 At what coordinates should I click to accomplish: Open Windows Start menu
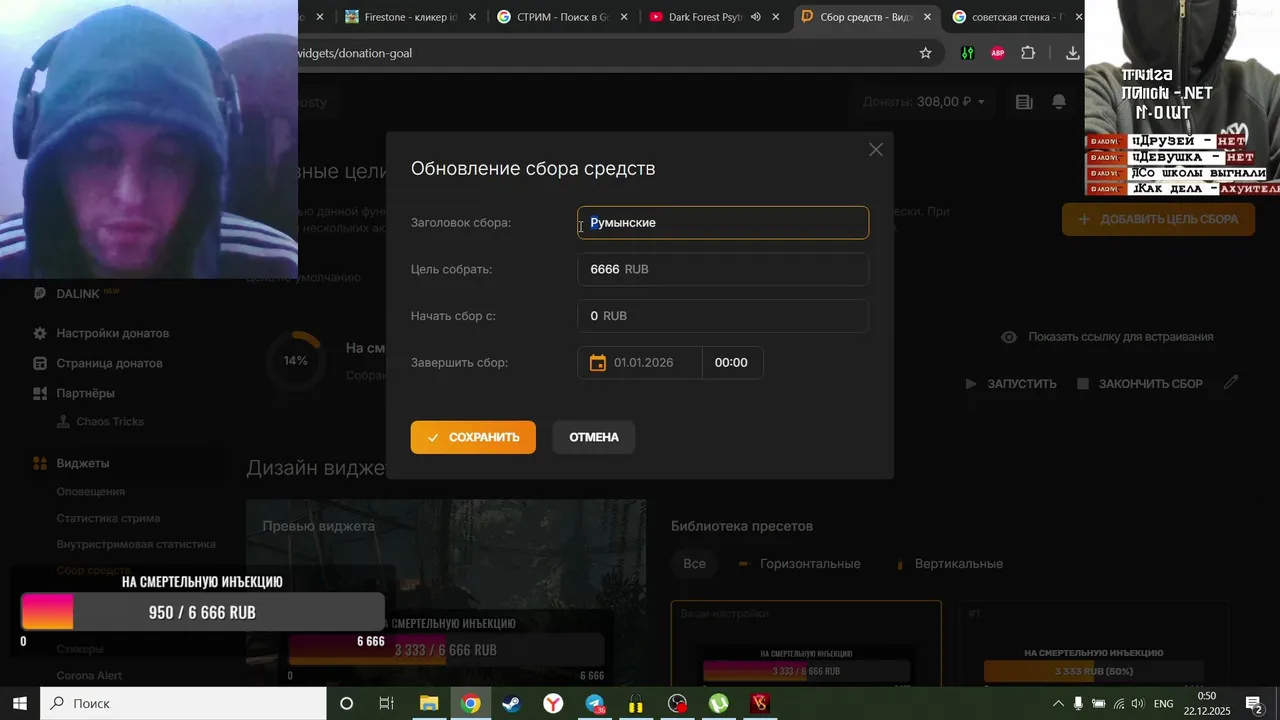[x=20, y=704]
